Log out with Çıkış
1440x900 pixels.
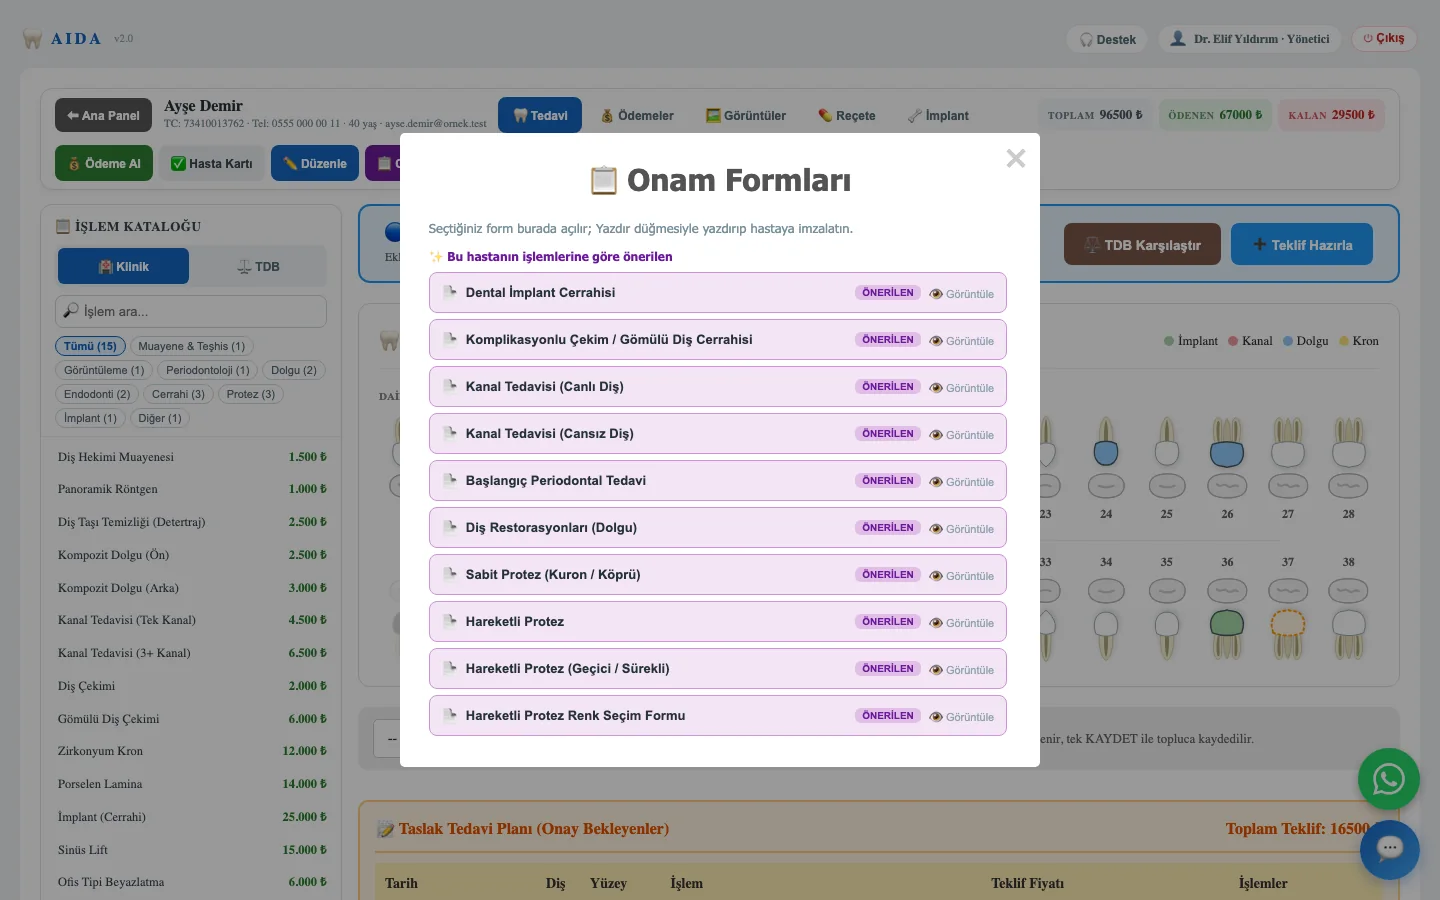(x=1384, y=38)
